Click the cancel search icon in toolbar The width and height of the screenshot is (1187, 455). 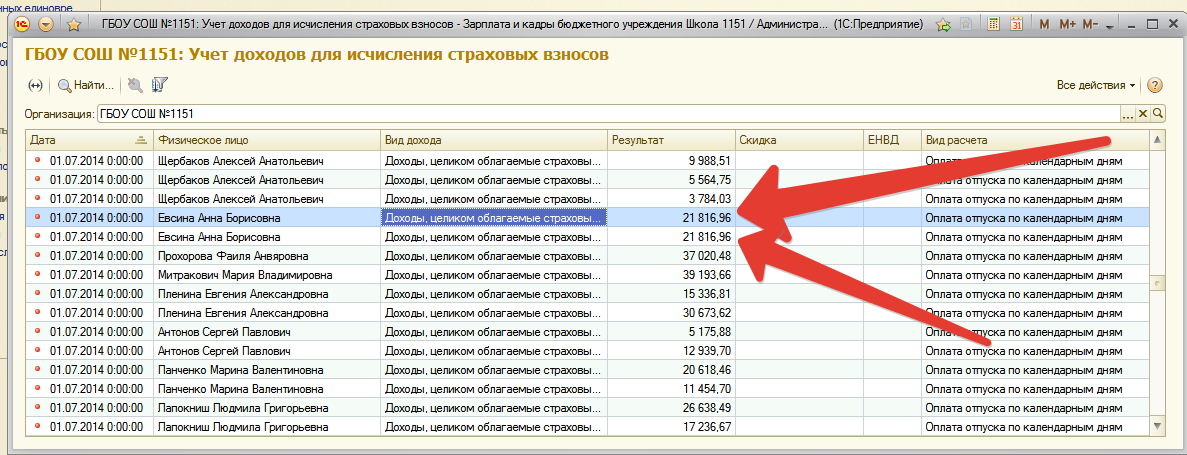pyautogui.click(x=135, y=86)
